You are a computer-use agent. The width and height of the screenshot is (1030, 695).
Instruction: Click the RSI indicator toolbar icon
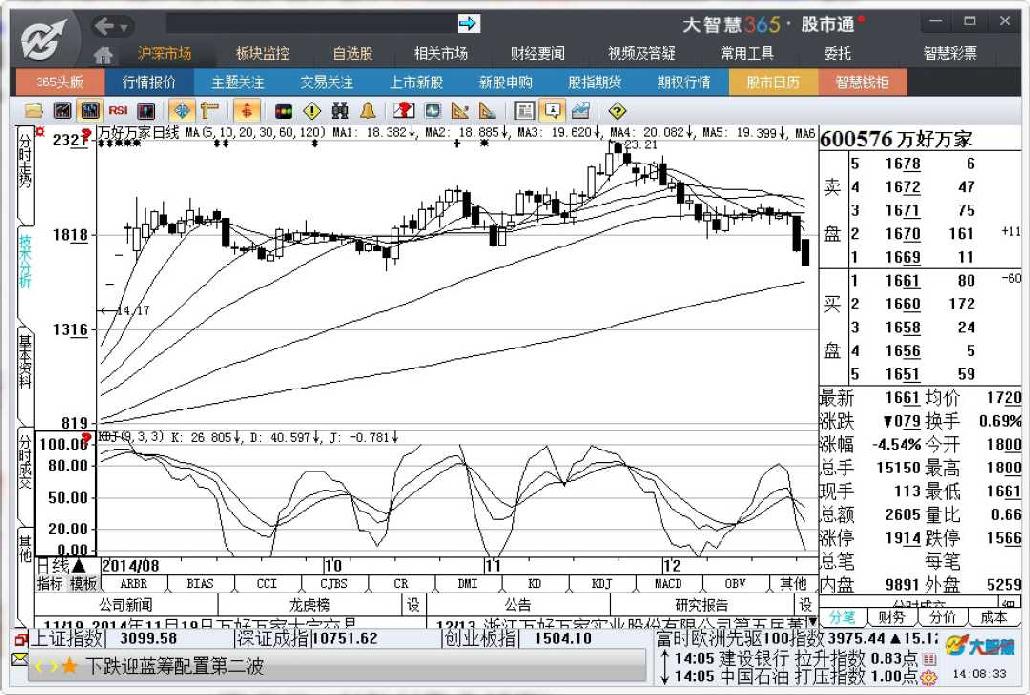click(118, 110)
